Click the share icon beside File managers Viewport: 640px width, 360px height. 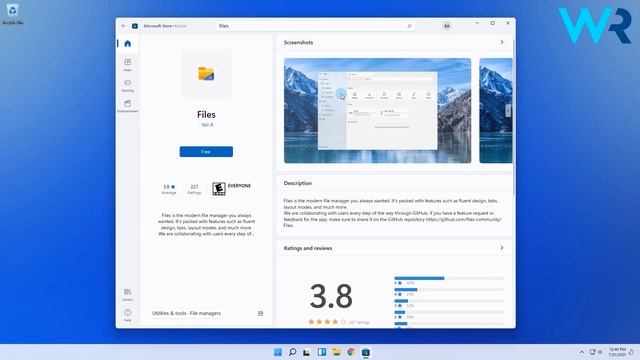[x=260, y=313]
